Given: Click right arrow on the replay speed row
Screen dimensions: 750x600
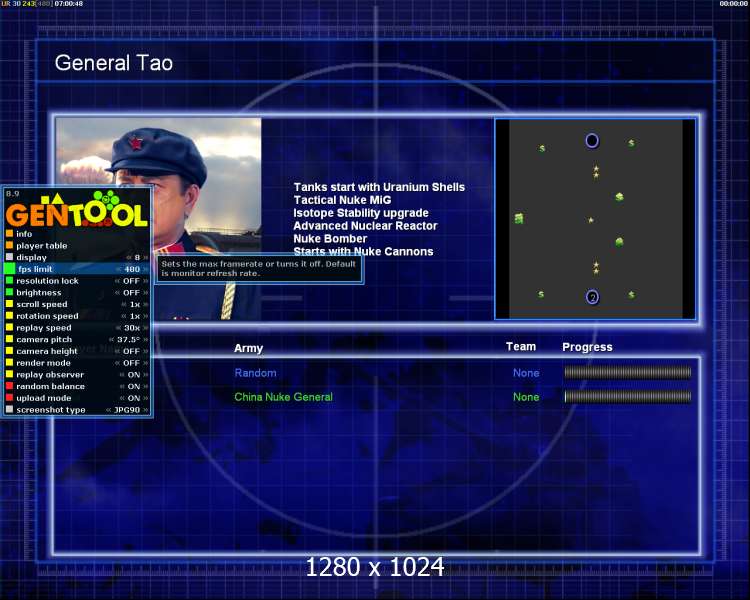Looking at the screenshot, I should pos(145,328).
